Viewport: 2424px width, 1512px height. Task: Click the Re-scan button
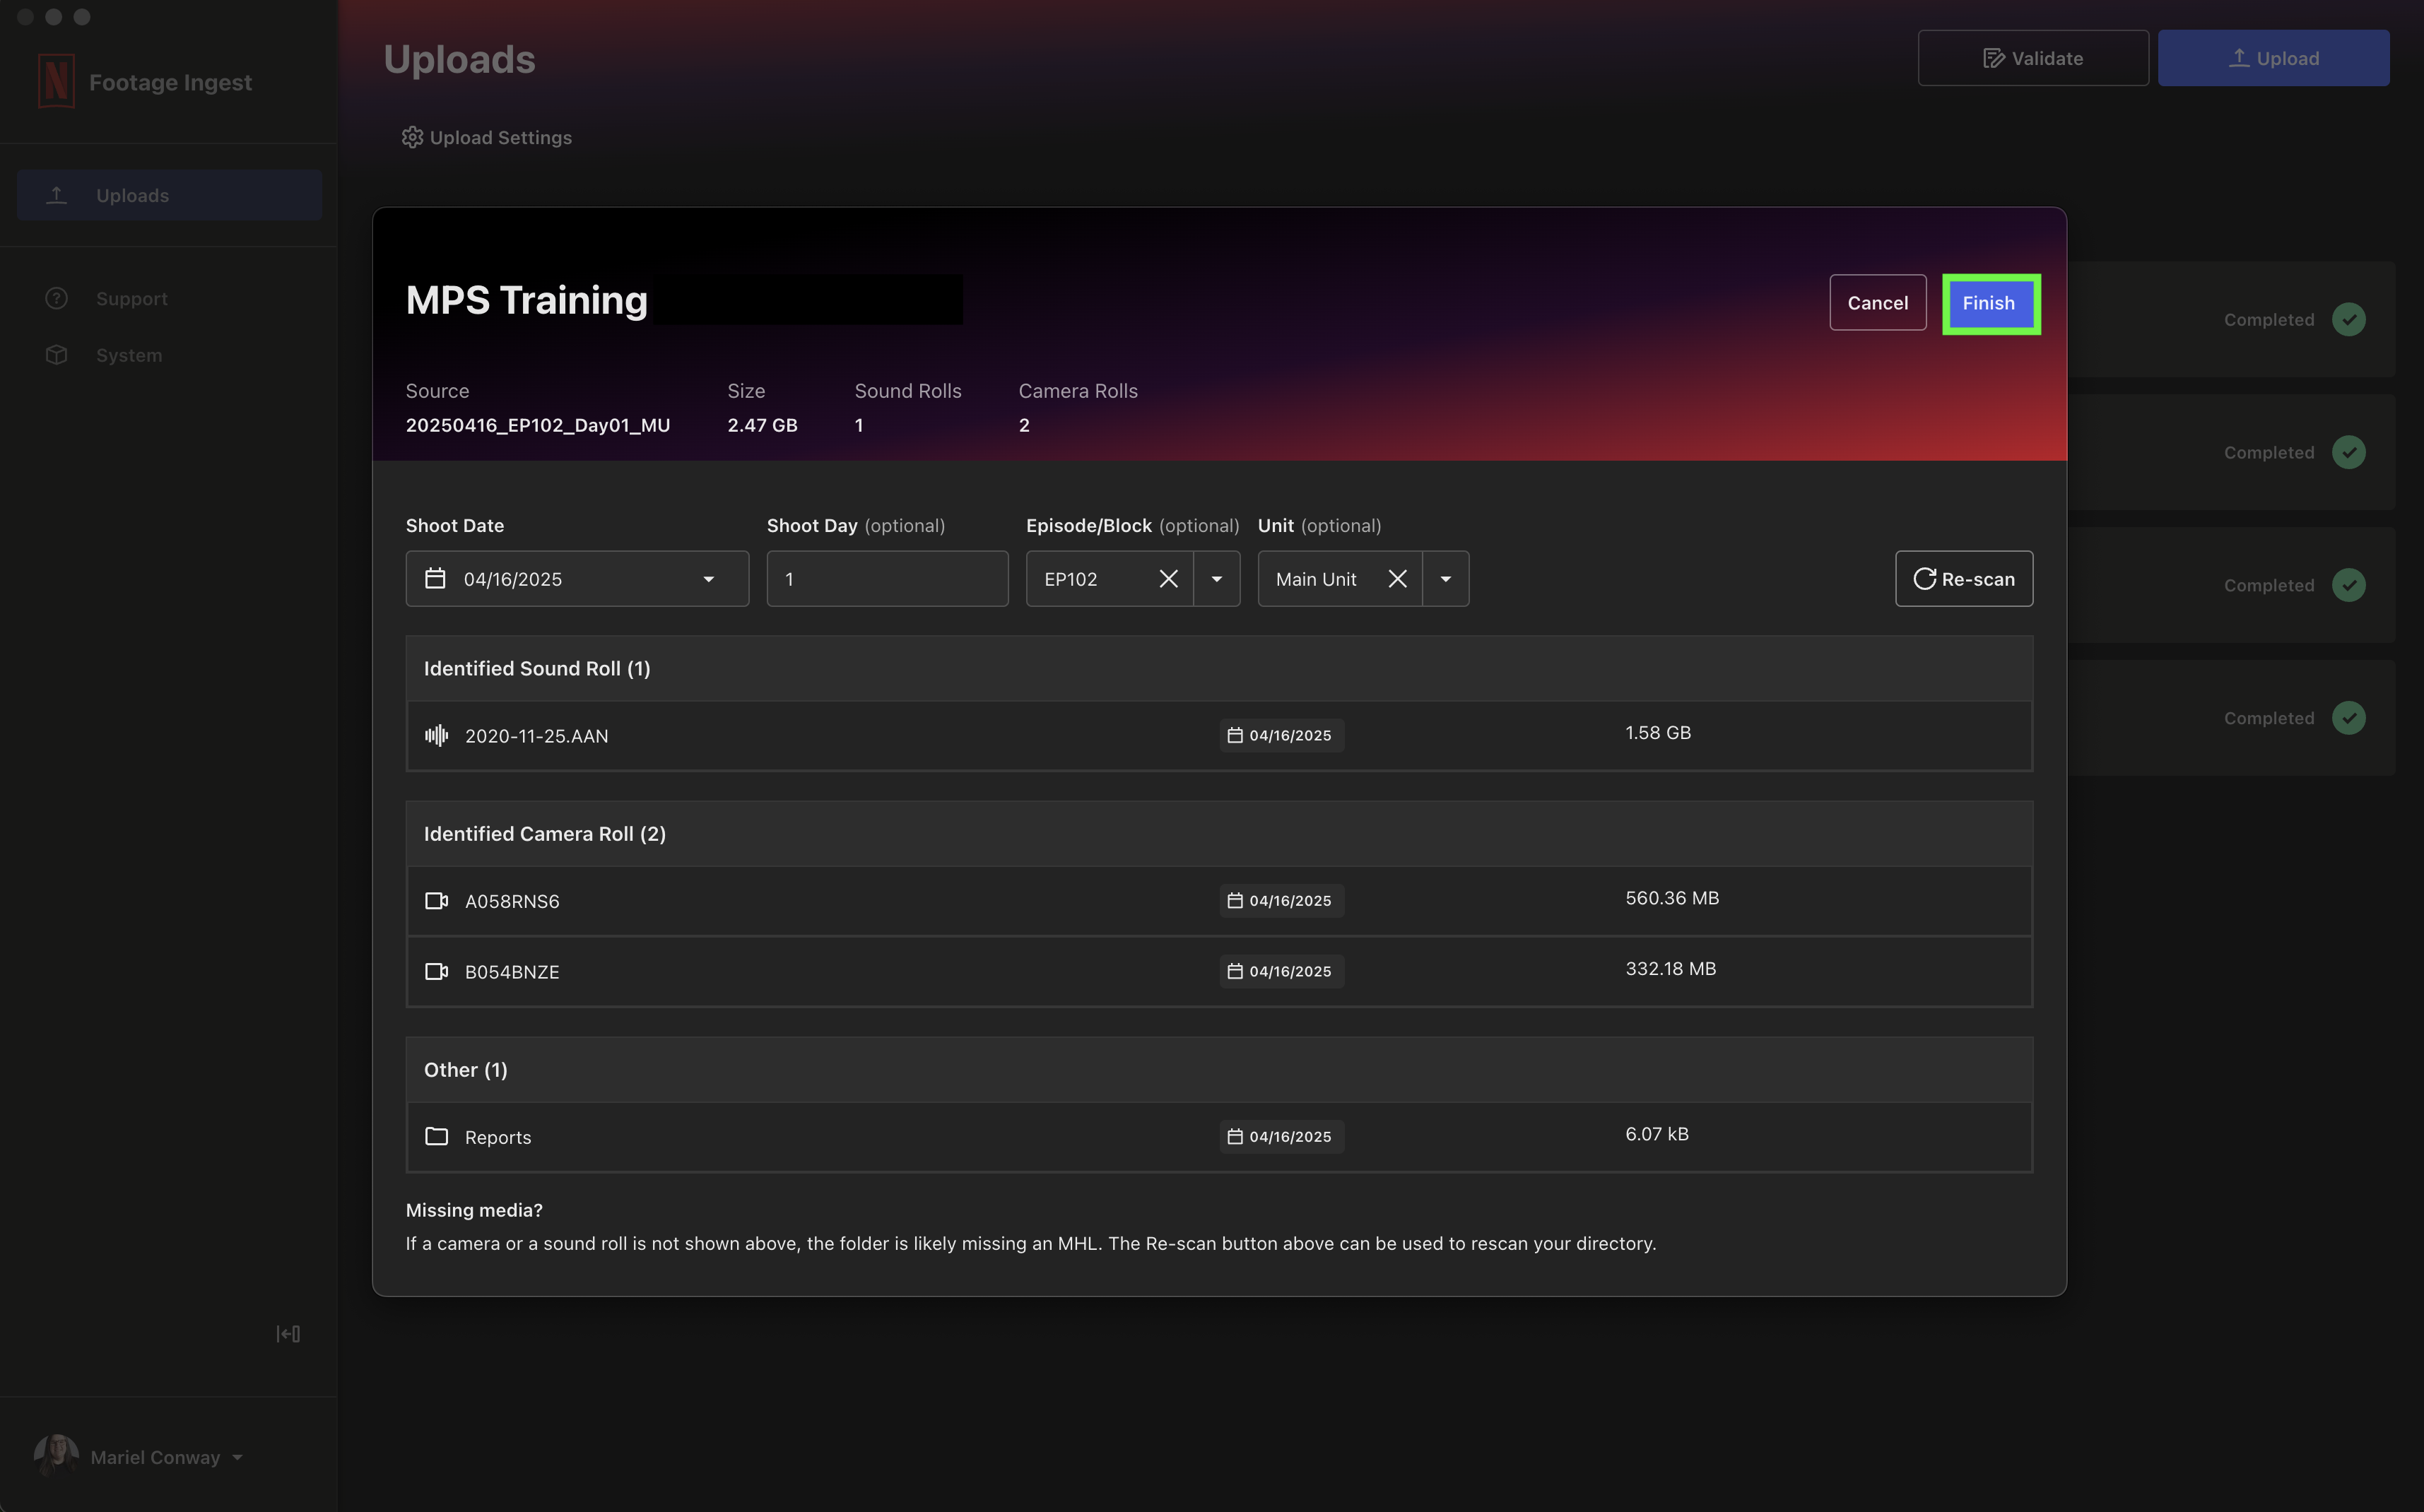coord(1963,579)
